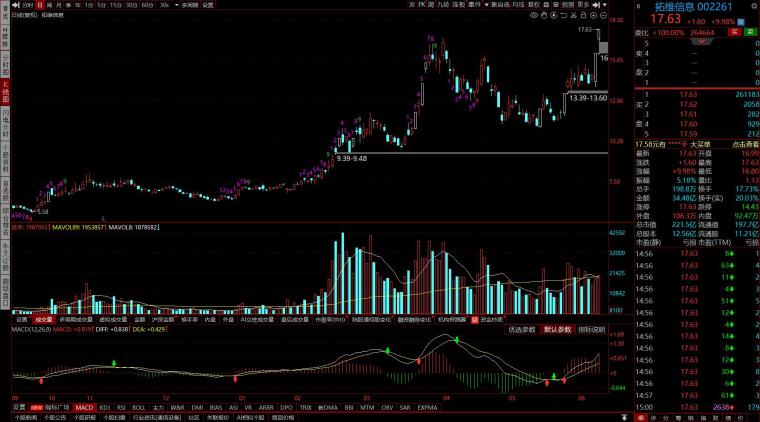The width and height of the screenshot is (760, 422).
Task: Select the scissors cut icon
Action: tap(573, 16)
